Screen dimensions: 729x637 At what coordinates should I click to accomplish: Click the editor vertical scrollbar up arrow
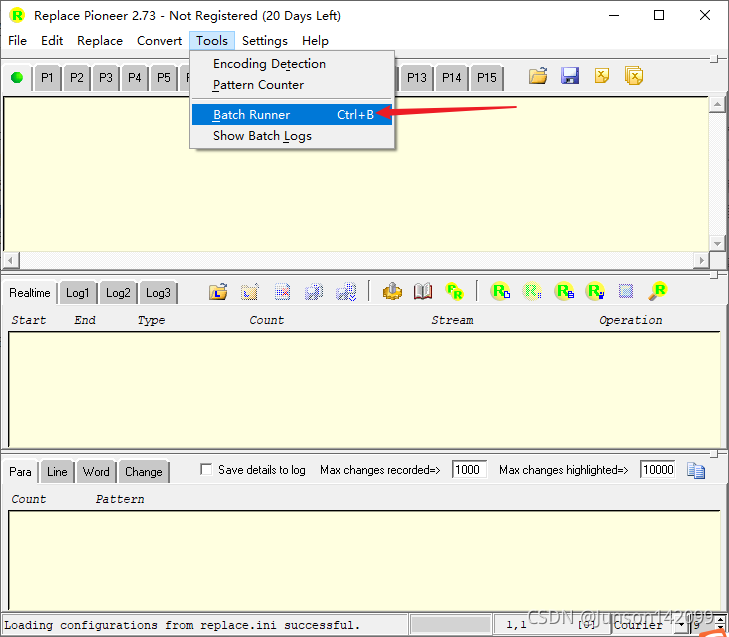[x=717, y=104]
